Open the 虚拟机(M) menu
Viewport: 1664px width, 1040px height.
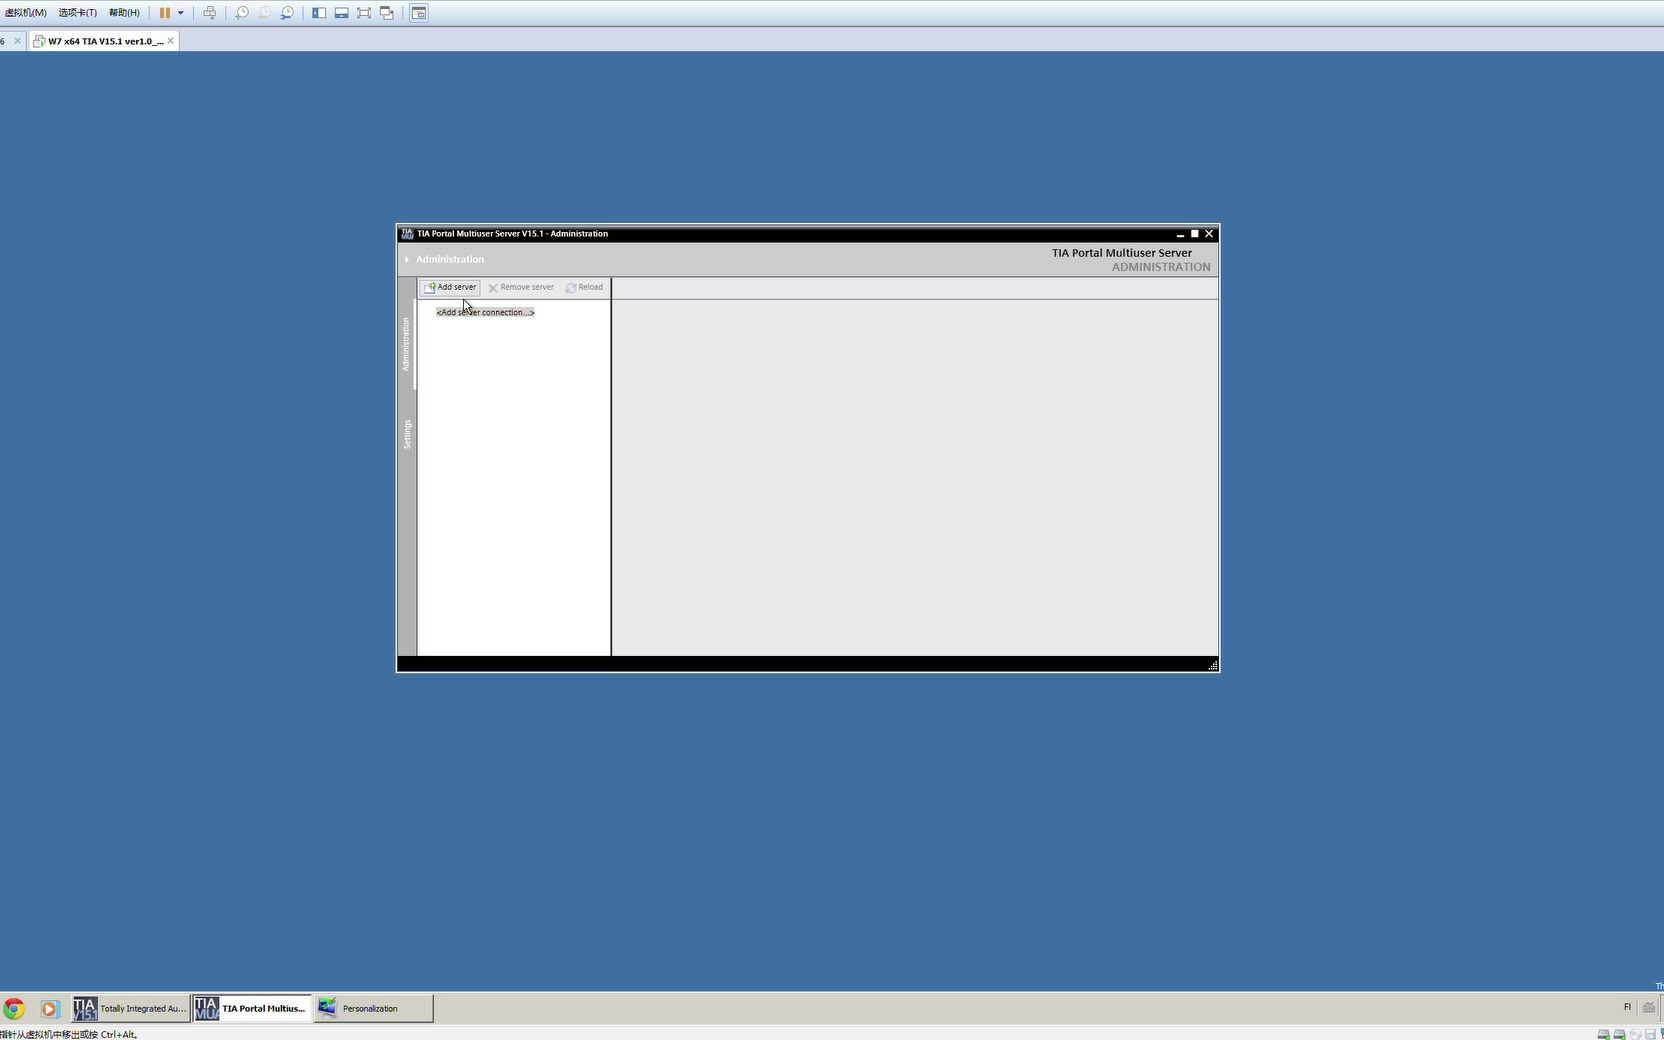click(x=25, y=13)
